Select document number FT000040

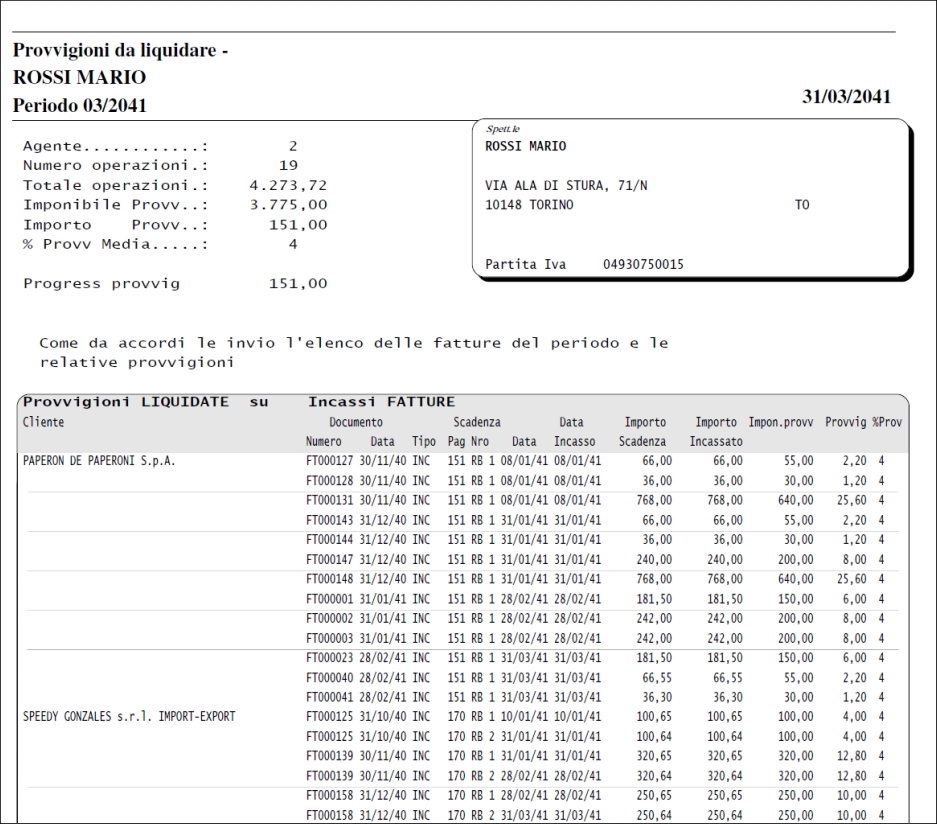click(x=329, y=678)
